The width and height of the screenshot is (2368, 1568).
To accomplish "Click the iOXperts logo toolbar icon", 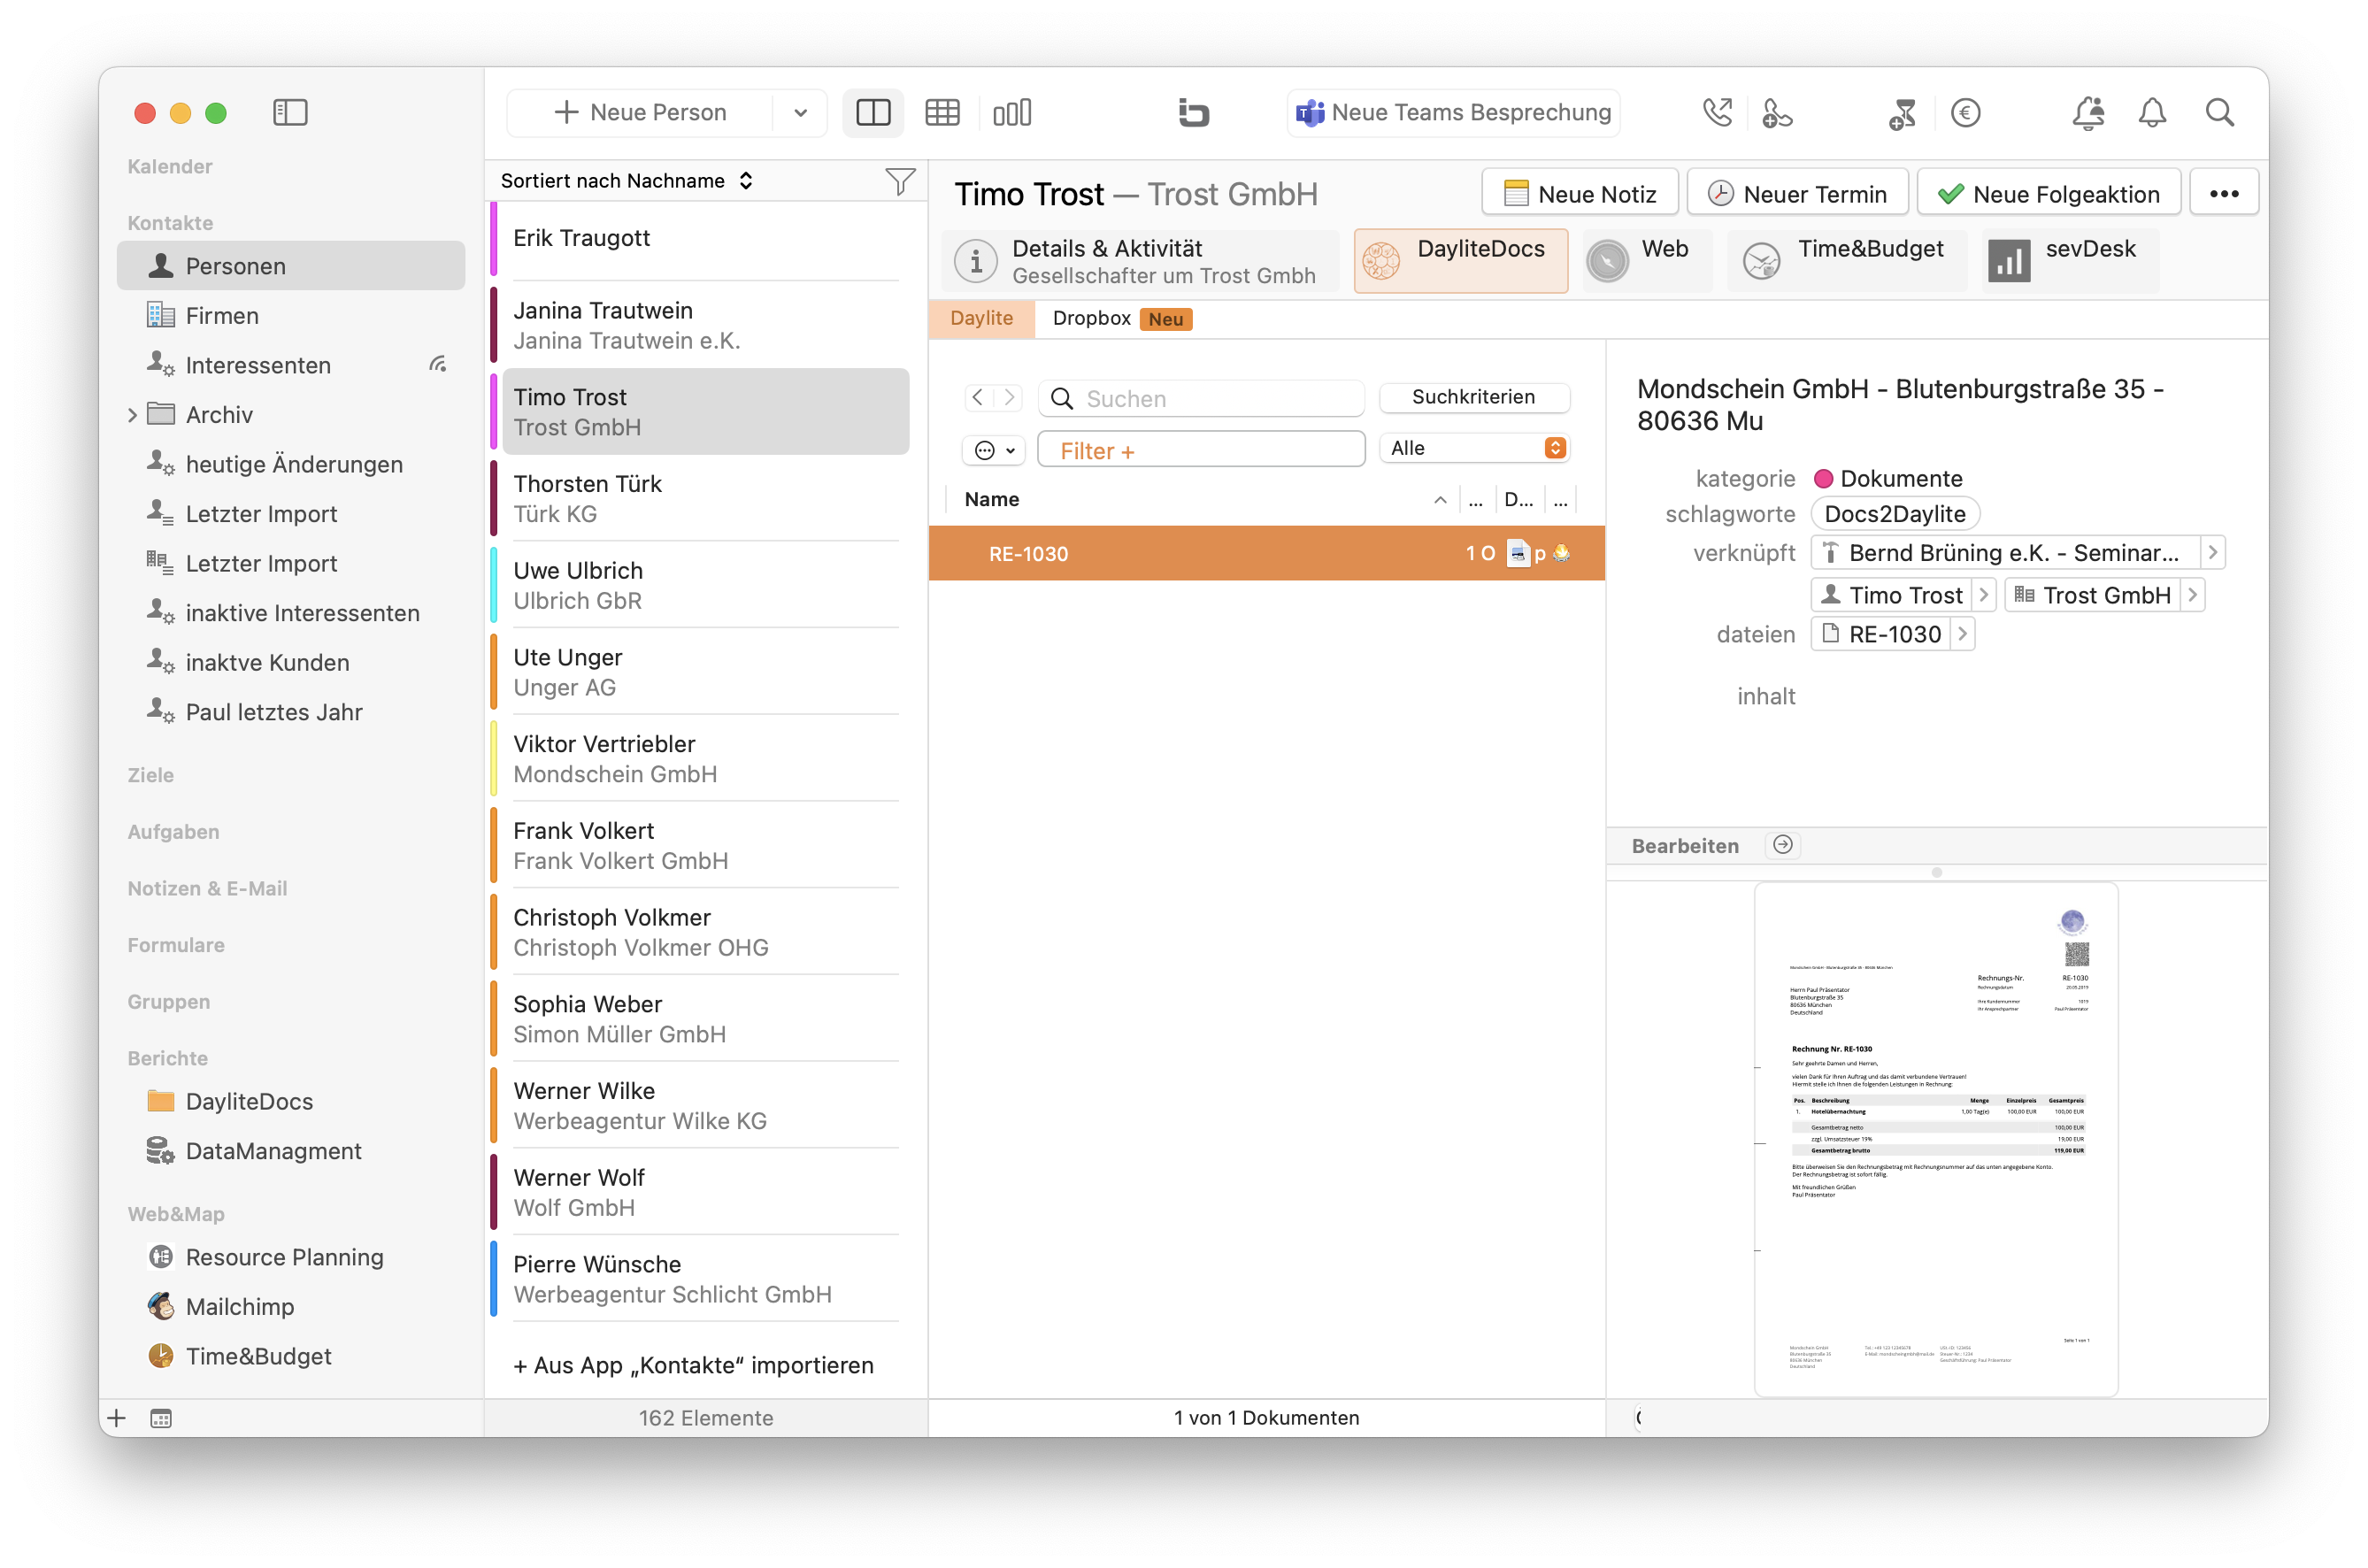I will (1193, 112).
